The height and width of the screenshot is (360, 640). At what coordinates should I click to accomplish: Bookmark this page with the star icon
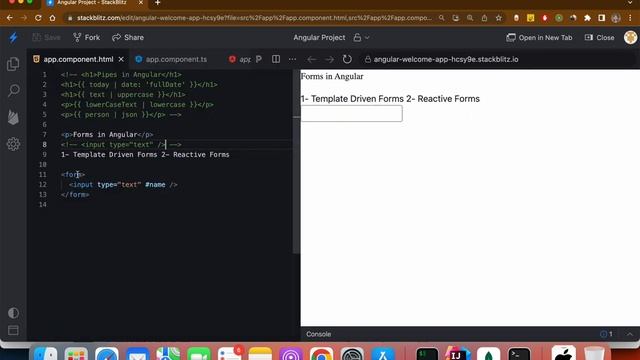(x=498, y=18)
